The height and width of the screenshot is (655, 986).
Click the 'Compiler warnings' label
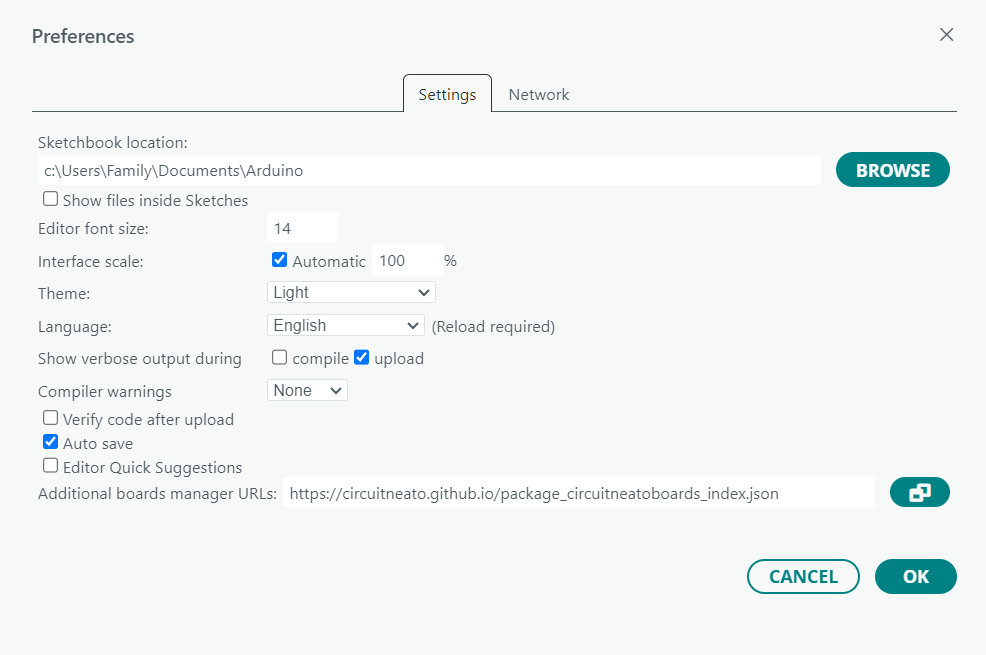click(104, 392)
